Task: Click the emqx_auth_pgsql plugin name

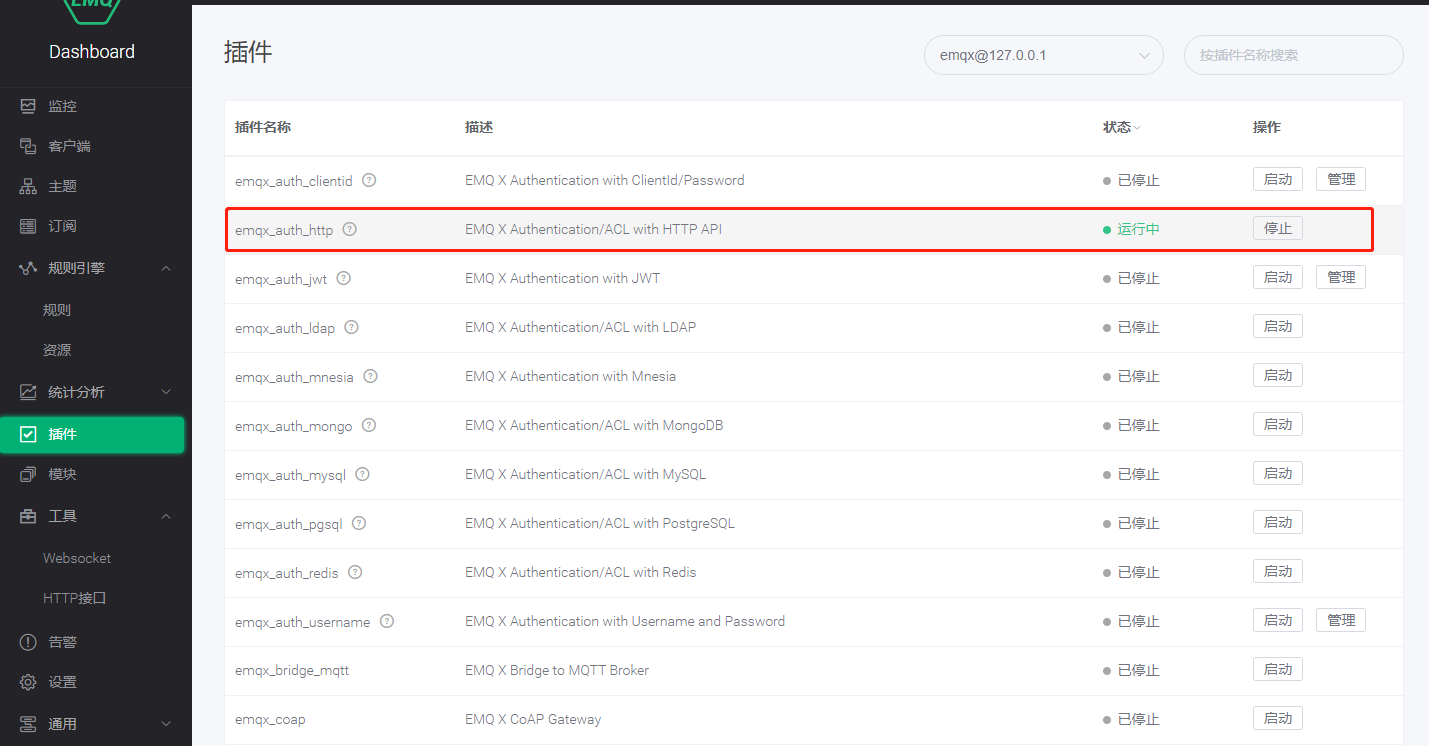Action: tap(288, 524)
